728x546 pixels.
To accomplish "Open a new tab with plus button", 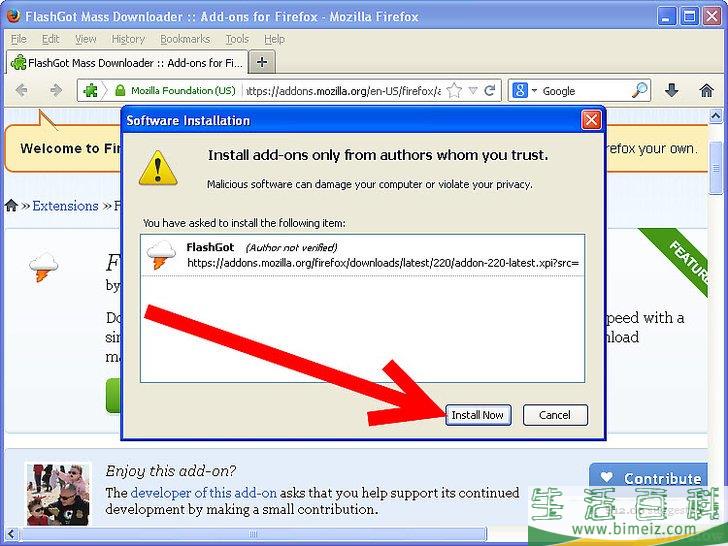I will coord(262,62).
